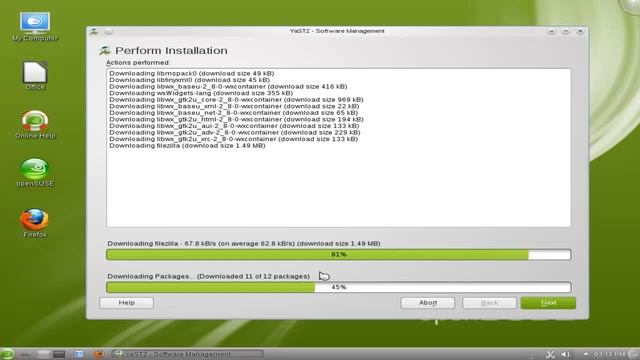Click the taskbar clock
Image resolution: width=640 pixels, height=360 pixels.
[609, 354]
